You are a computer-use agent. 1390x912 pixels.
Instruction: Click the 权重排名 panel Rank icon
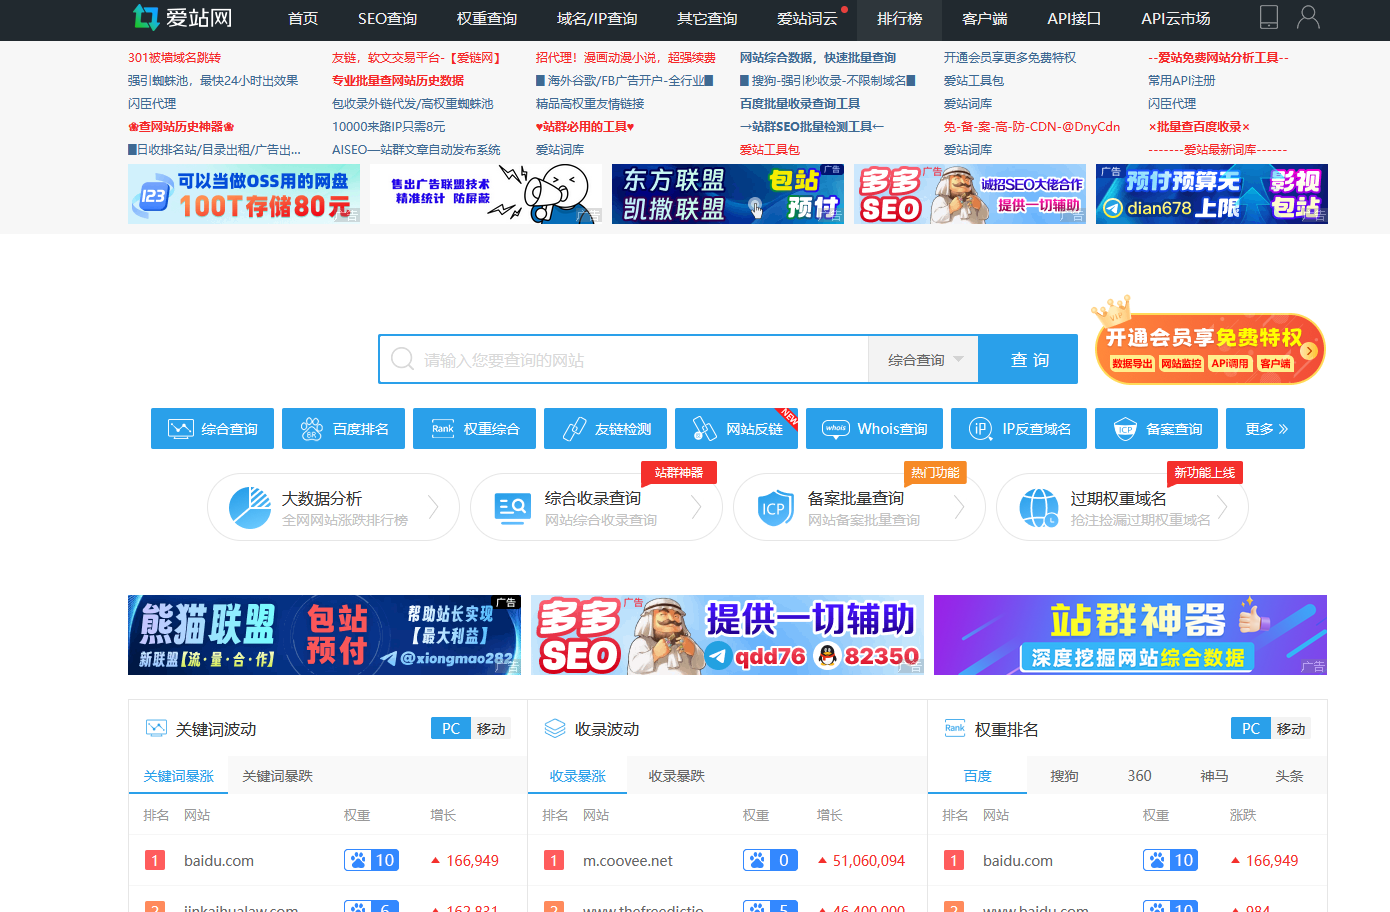point(955,728)
